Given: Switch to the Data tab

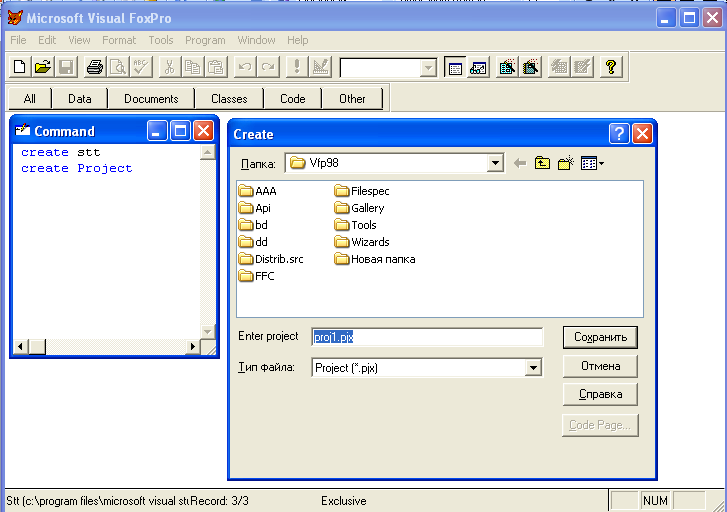Looking at the screenshot, I should (80, 99).
